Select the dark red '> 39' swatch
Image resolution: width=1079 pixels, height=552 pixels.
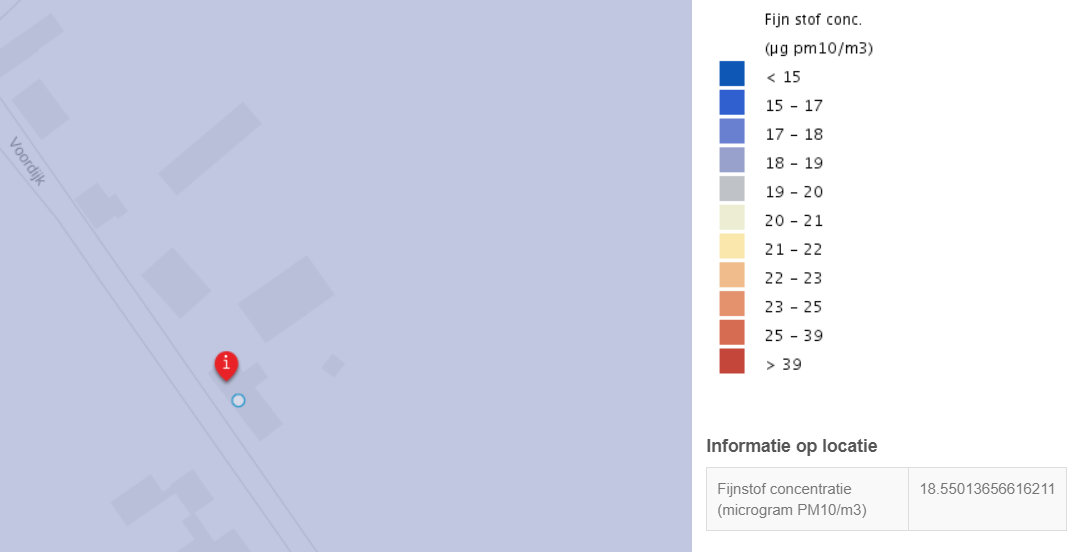pos(731,361)
